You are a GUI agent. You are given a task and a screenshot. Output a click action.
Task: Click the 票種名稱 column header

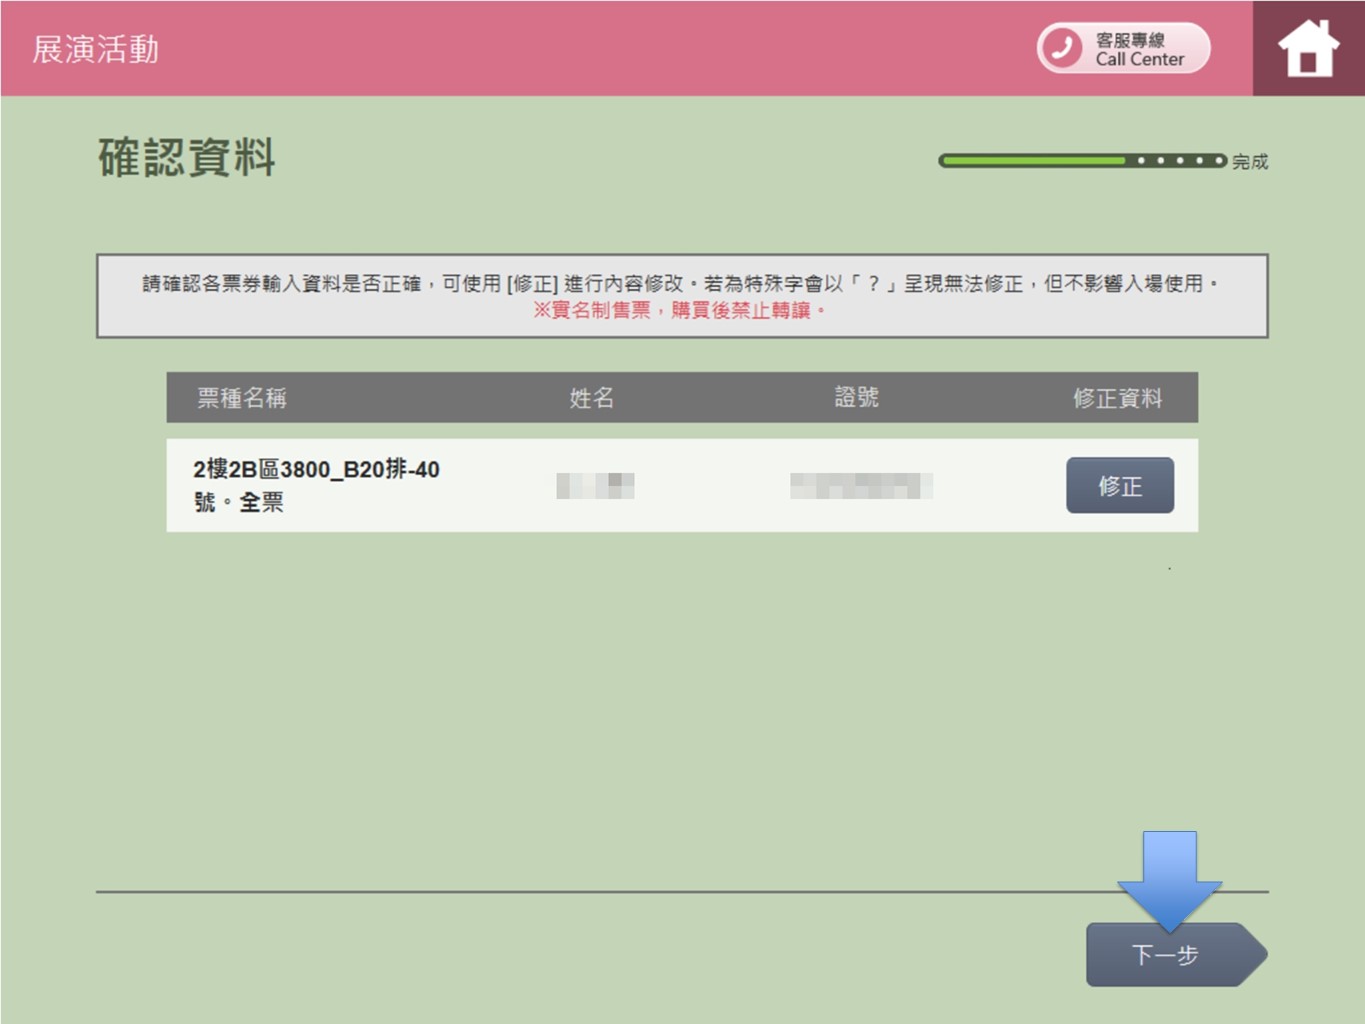click(x=241, y=398)
